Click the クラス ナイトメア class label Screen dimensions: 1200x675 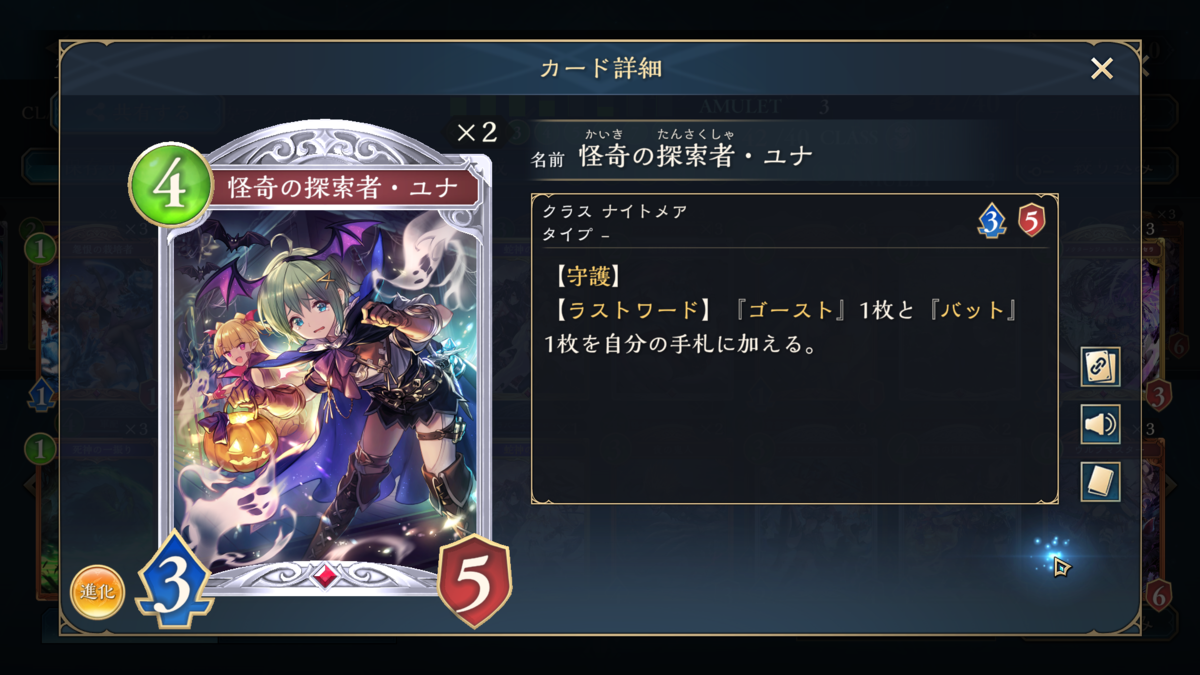click(615, 212)
